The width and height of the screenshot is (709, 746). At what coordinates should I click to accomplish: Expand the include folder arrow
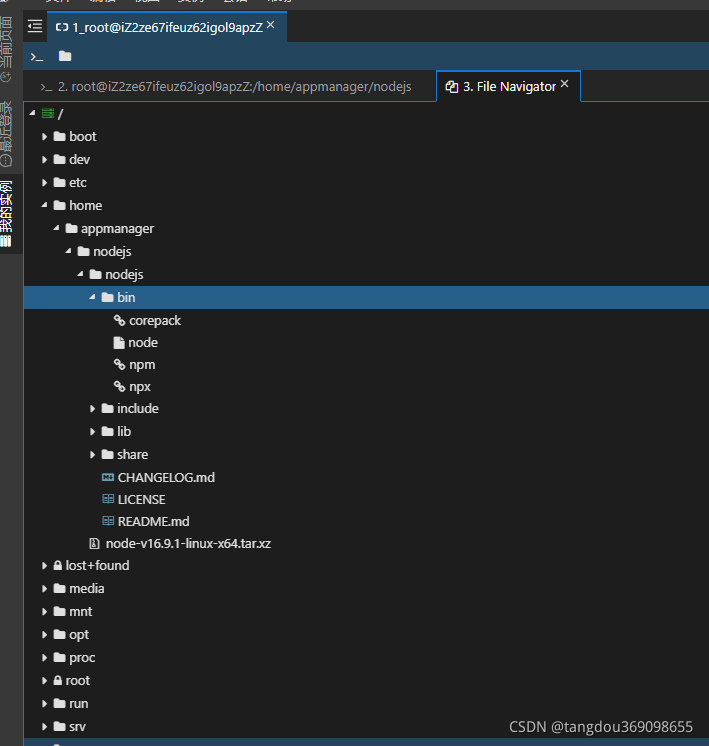[92, 409]
